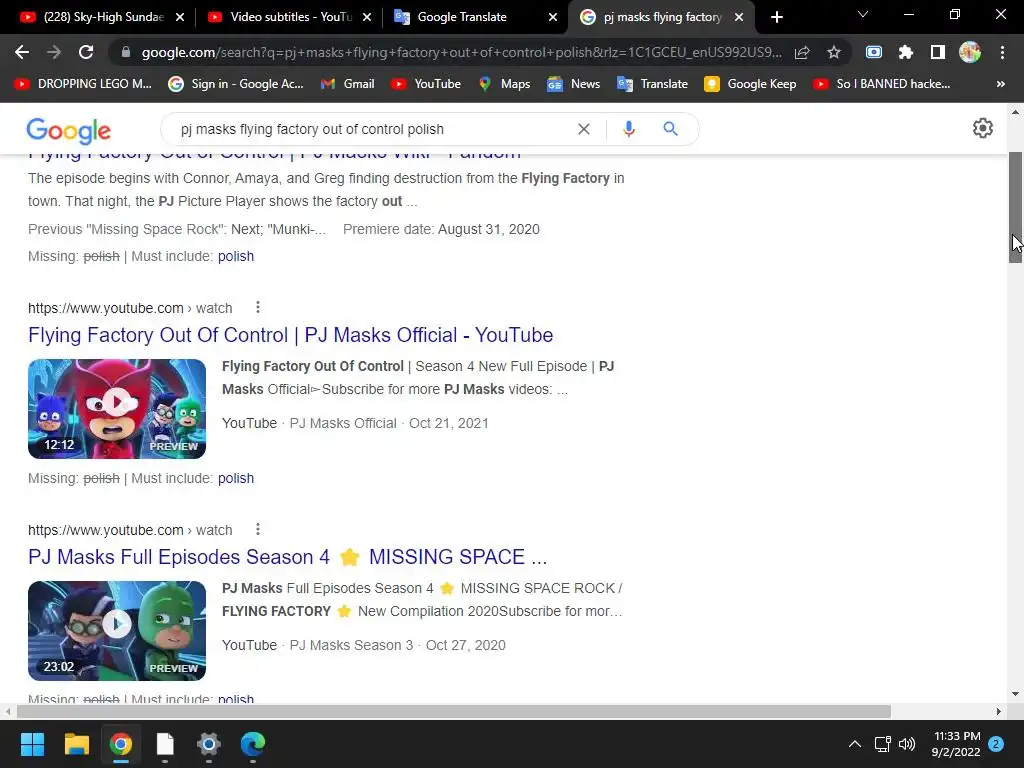Submit search with the magnifying glass
The height and width of the screenshot is (768, 1024).
[x=671, y=129]
